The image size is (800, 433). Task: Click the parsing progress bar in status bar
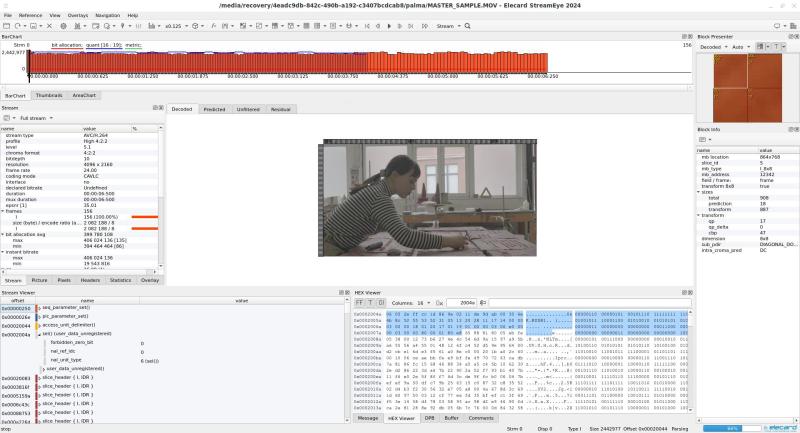[x=733, y=428]
